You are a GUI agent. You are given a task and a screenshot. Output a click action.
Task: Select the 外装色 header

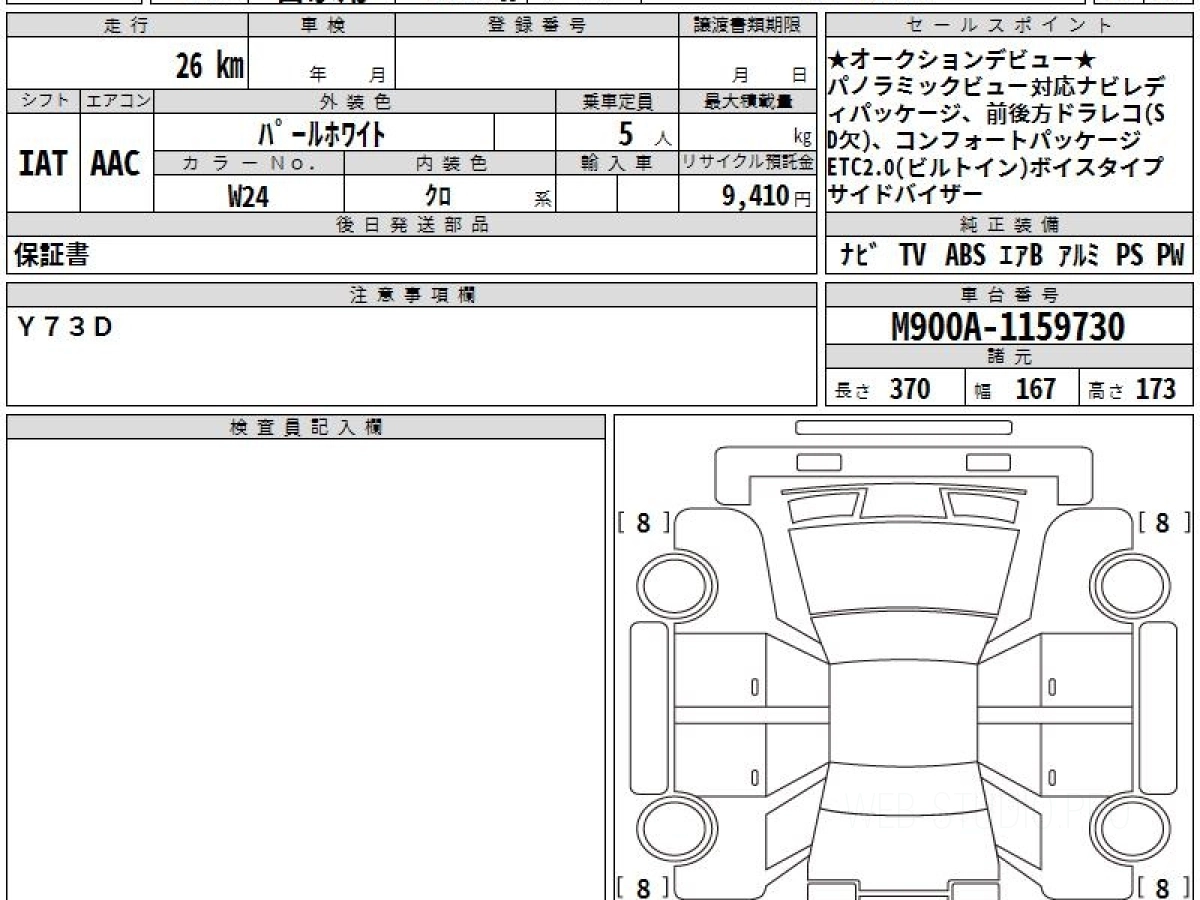(x=355, y=101)
